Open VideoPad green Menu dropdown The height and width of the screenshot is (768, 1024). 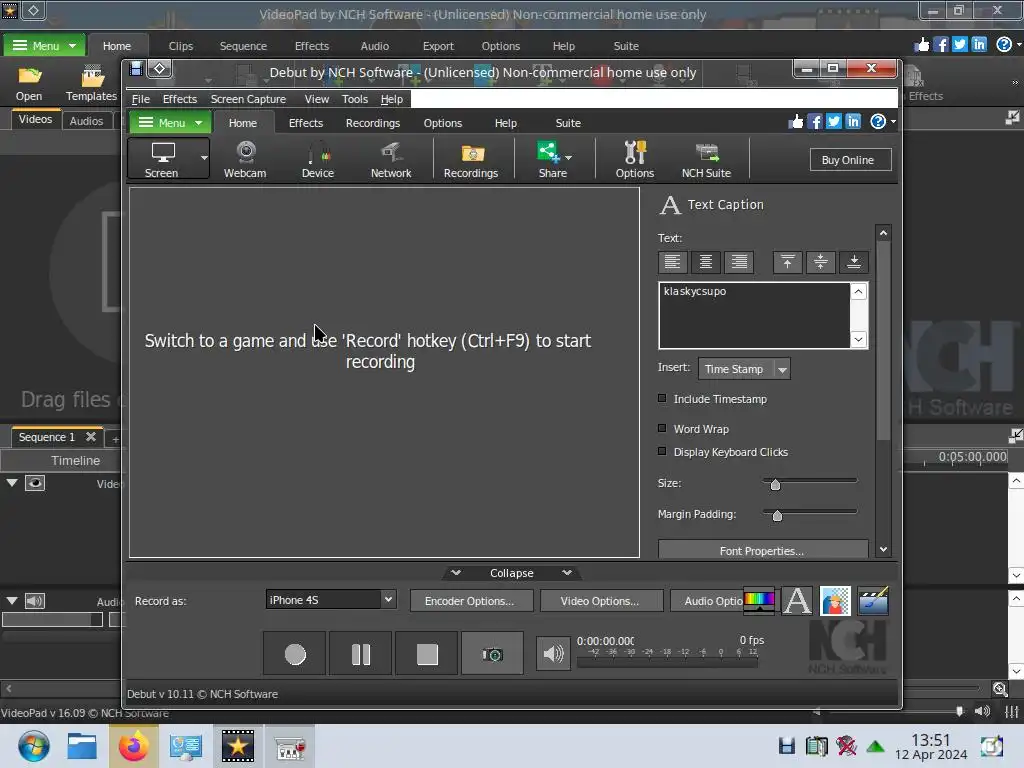(44, 46)
